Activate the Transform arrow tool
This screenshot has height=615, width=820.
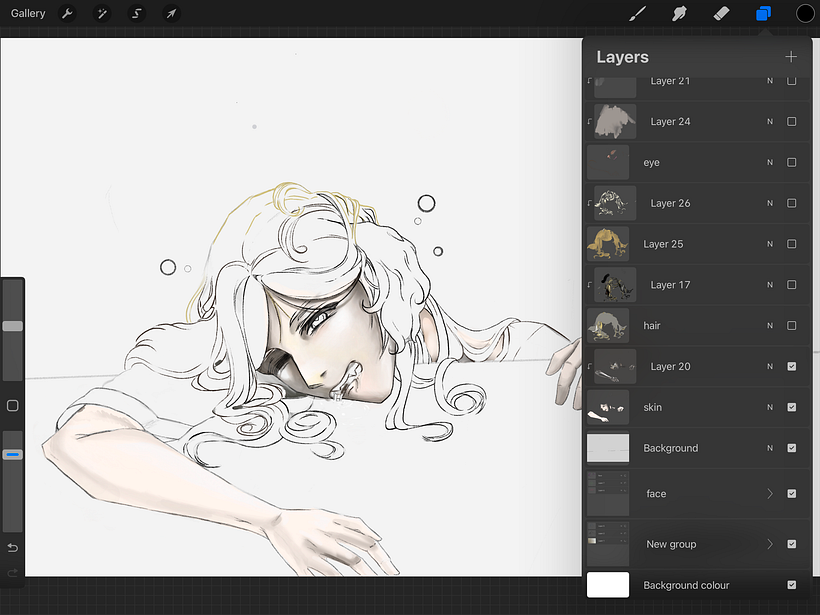pyautogui.click(x=172, y=14)
